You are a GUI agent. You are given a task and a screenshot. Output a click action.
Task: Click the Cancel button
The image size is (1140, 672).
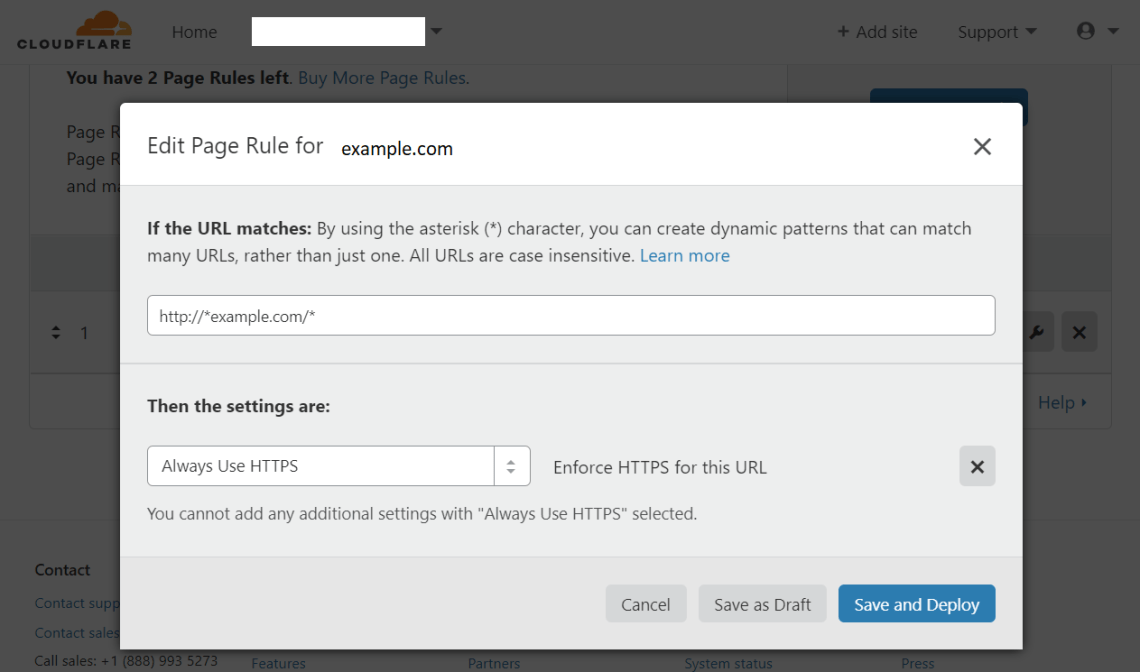pos(645,604)
